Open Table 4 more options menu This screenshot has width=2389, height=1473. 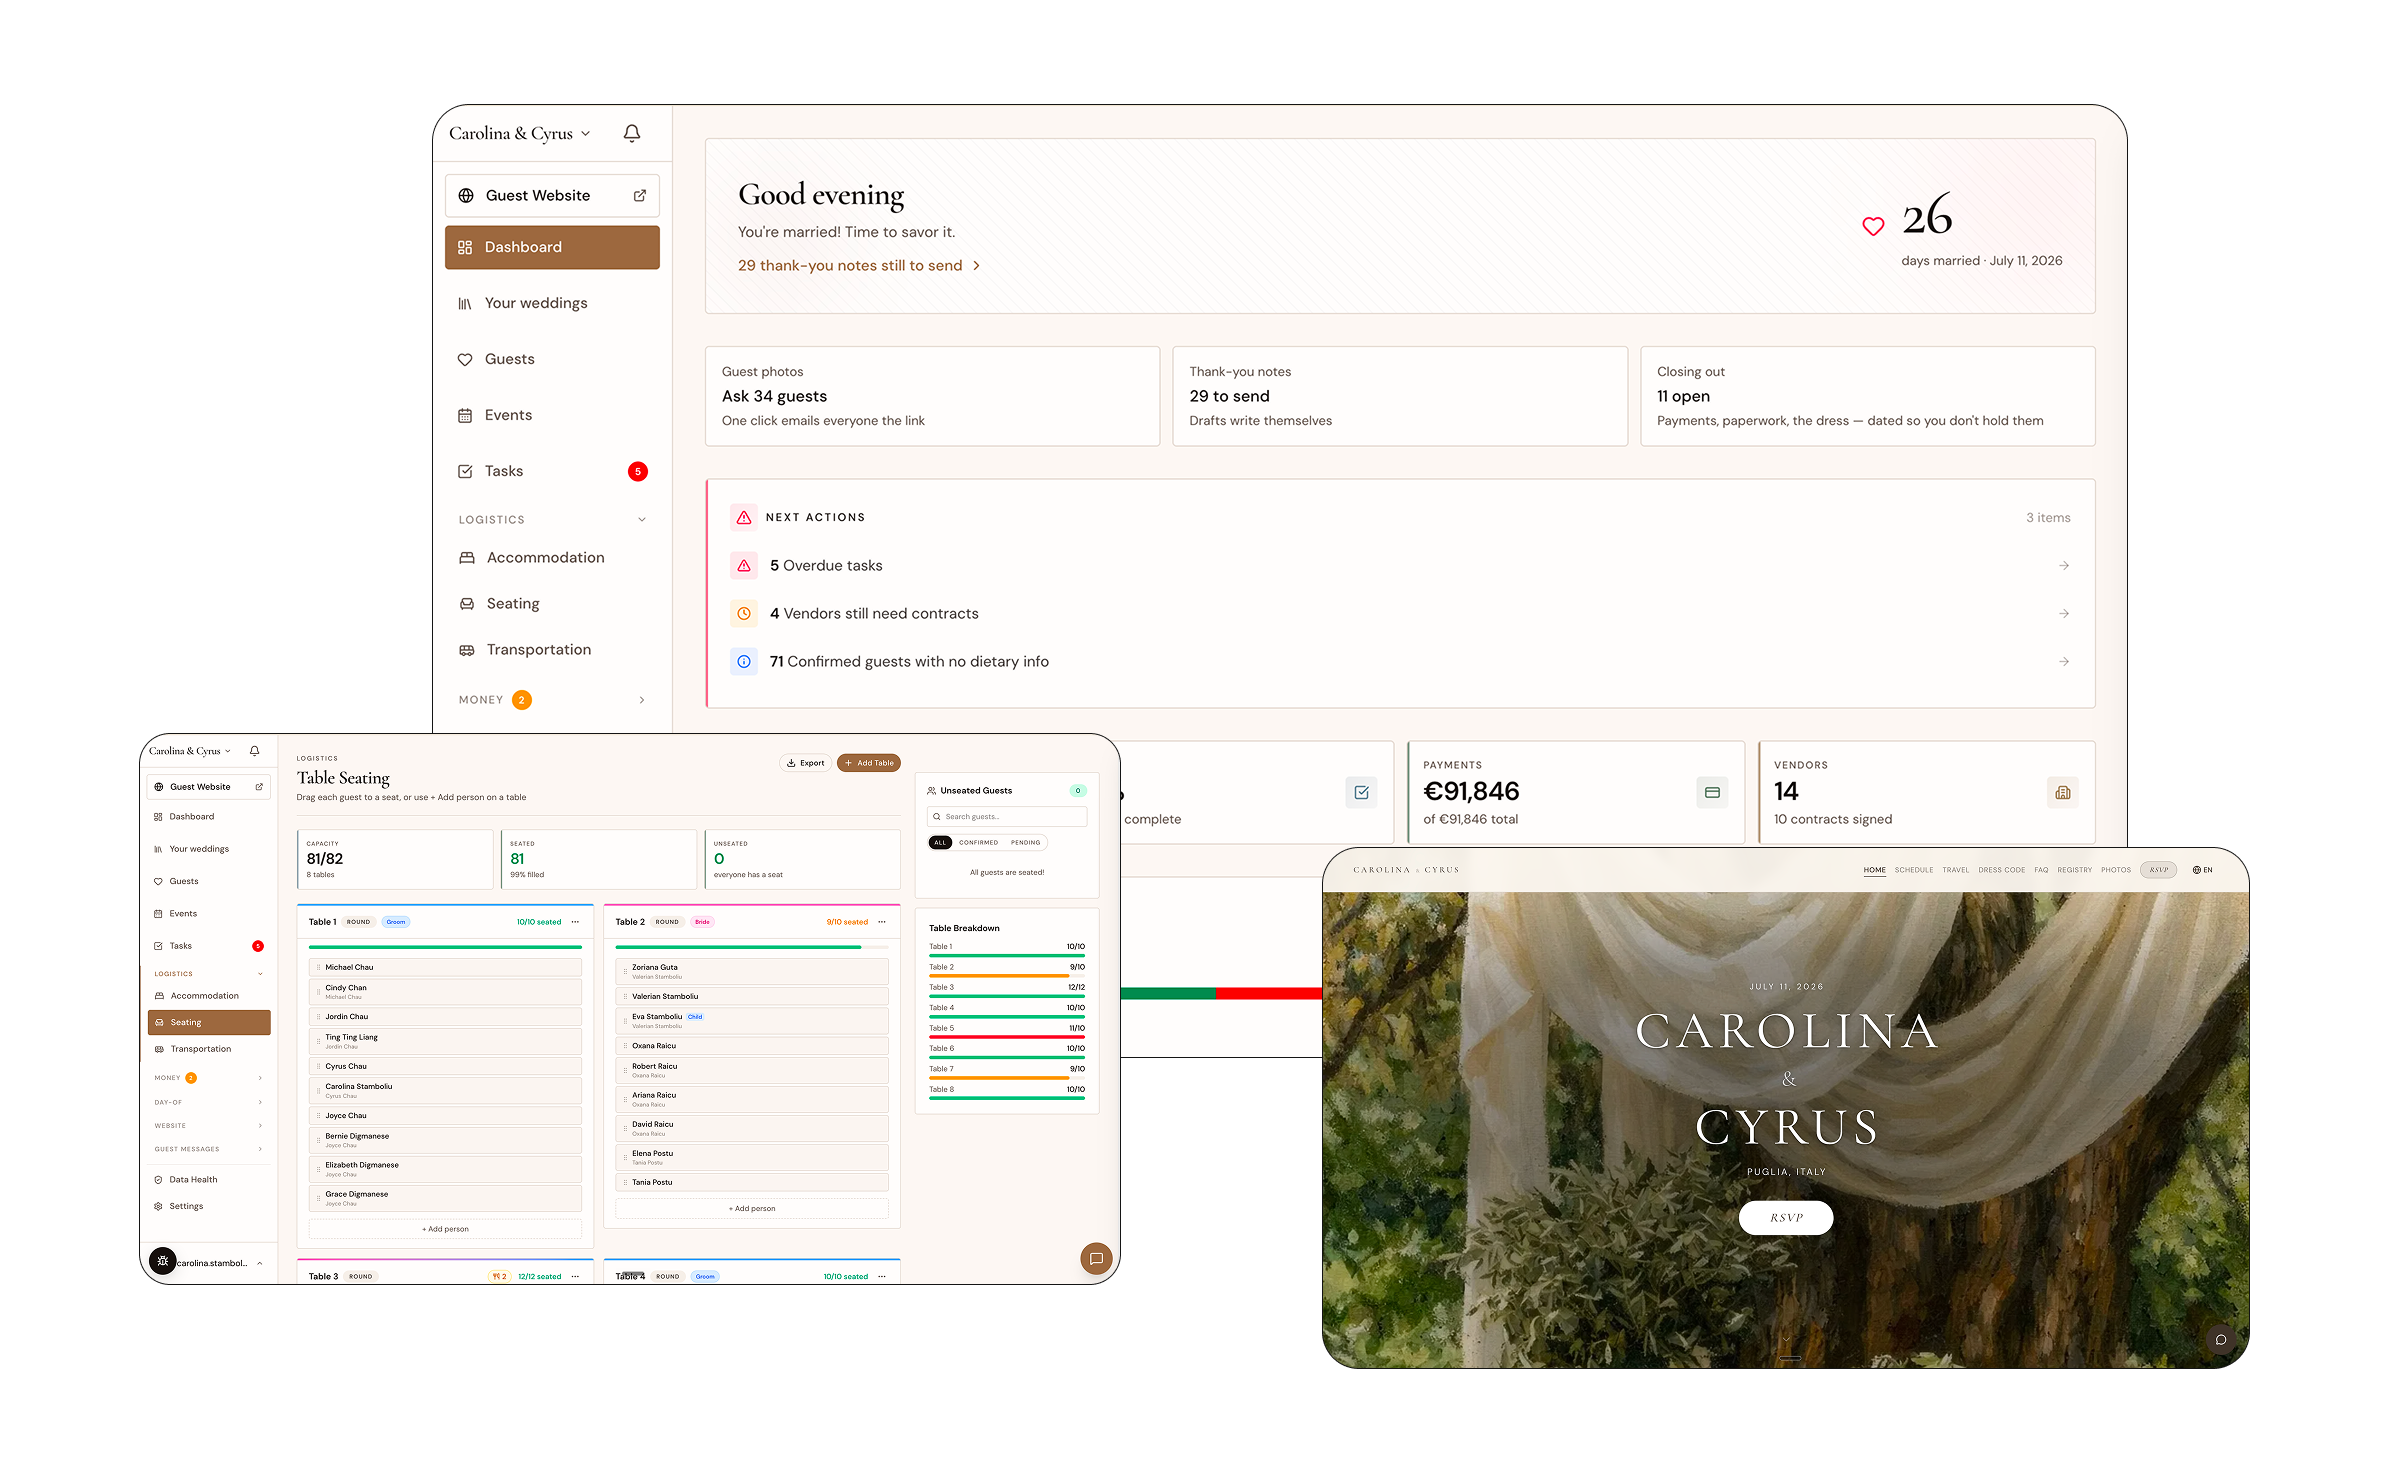click(x=881, y=1277)
